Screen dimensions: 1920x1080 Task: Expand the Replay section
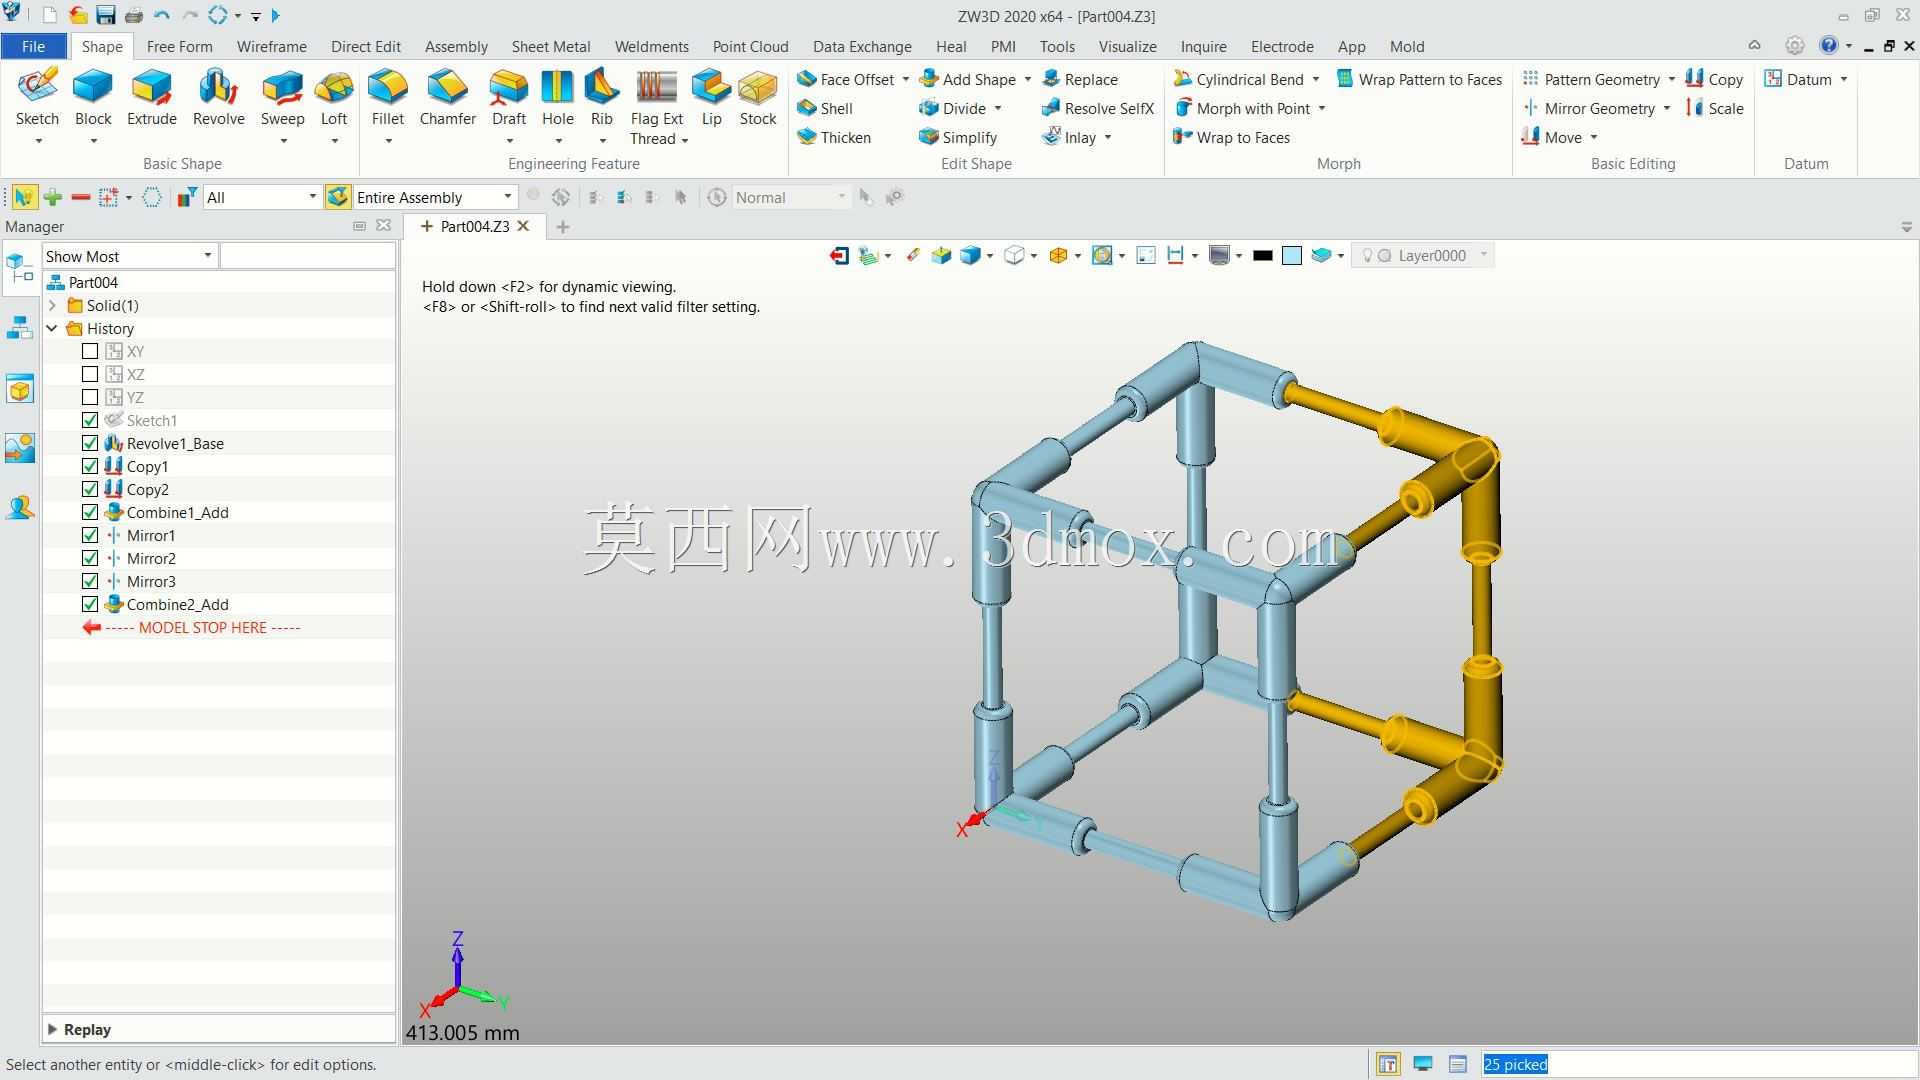[x=52, y=1029]
